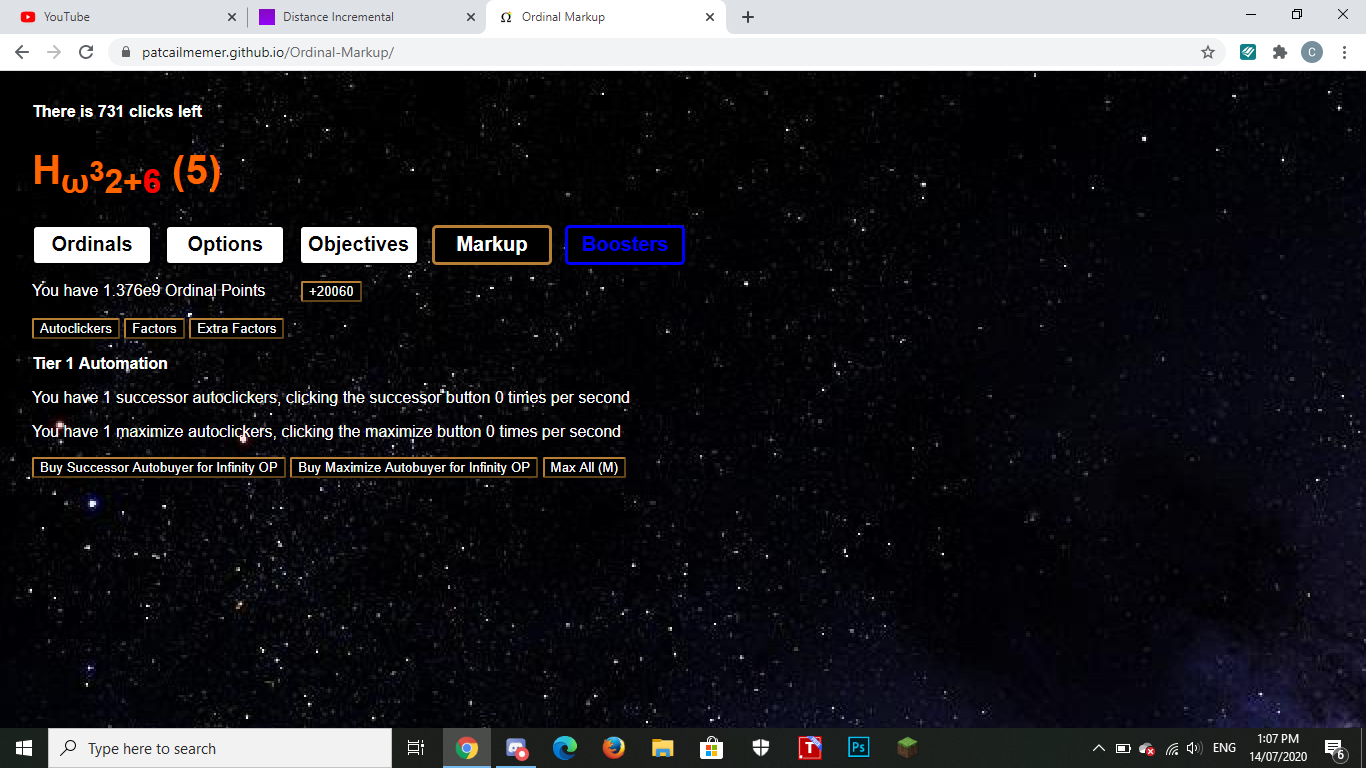Click the successor autoclickers status line
The height and width of the screenshot is (768, 1366).
[x=331, y=398]
